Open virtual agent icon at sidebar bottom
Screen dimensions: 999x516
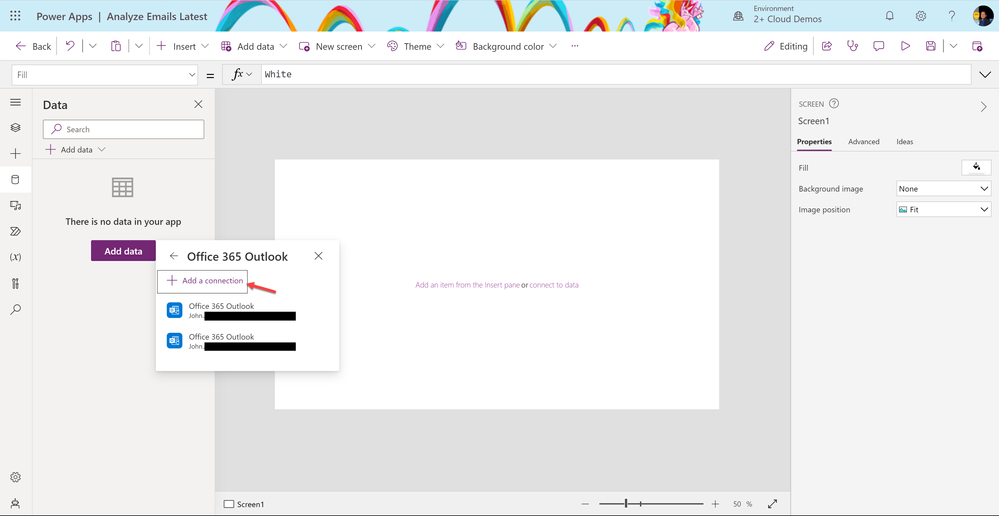click(15, 503)
